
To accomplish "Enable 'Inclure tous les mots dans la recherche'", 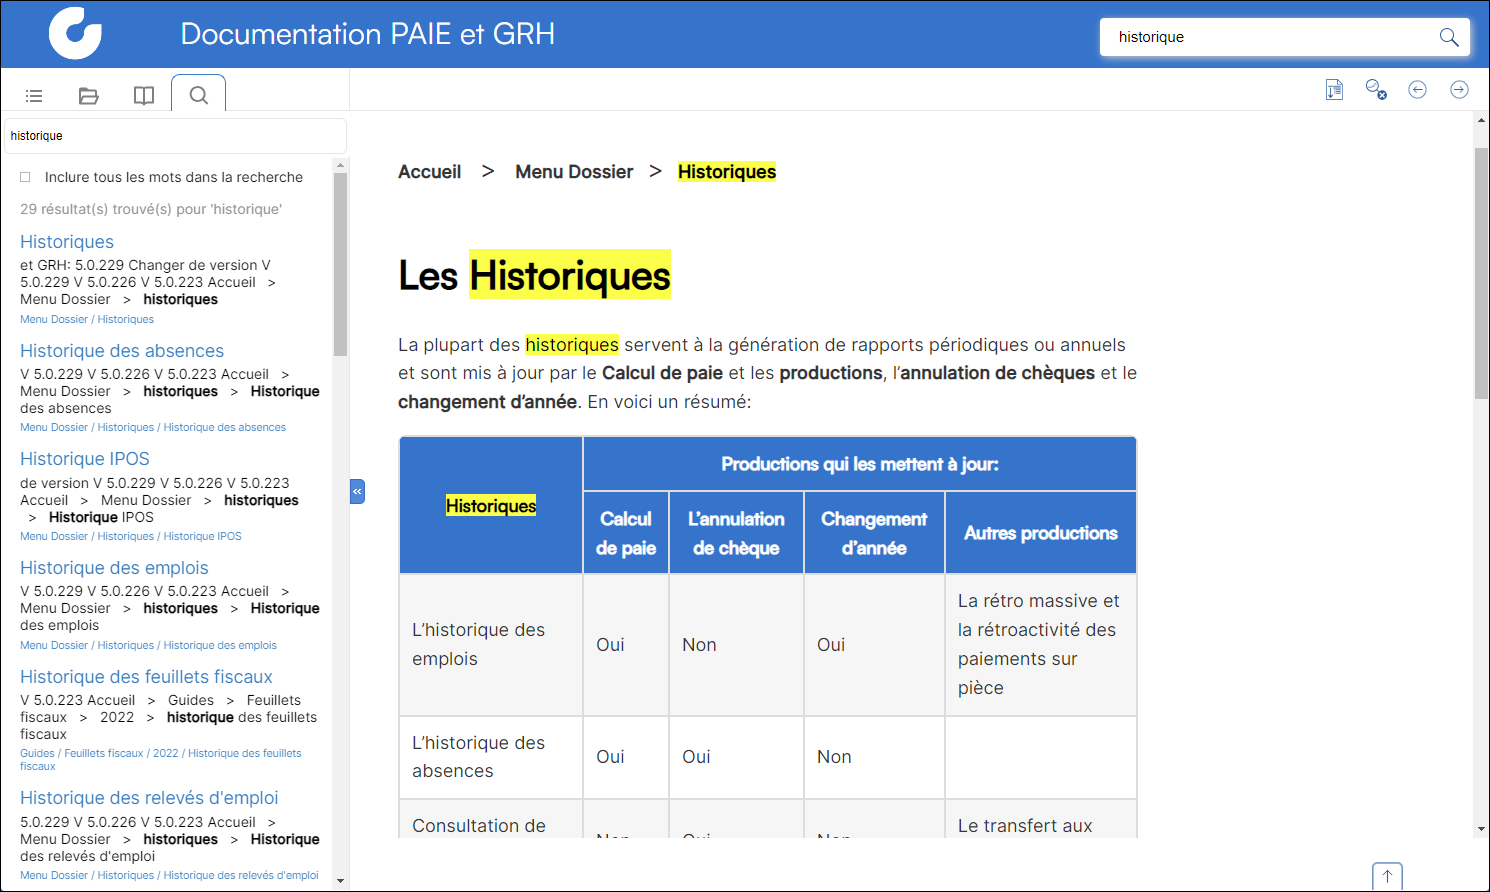I will point(26,177).
